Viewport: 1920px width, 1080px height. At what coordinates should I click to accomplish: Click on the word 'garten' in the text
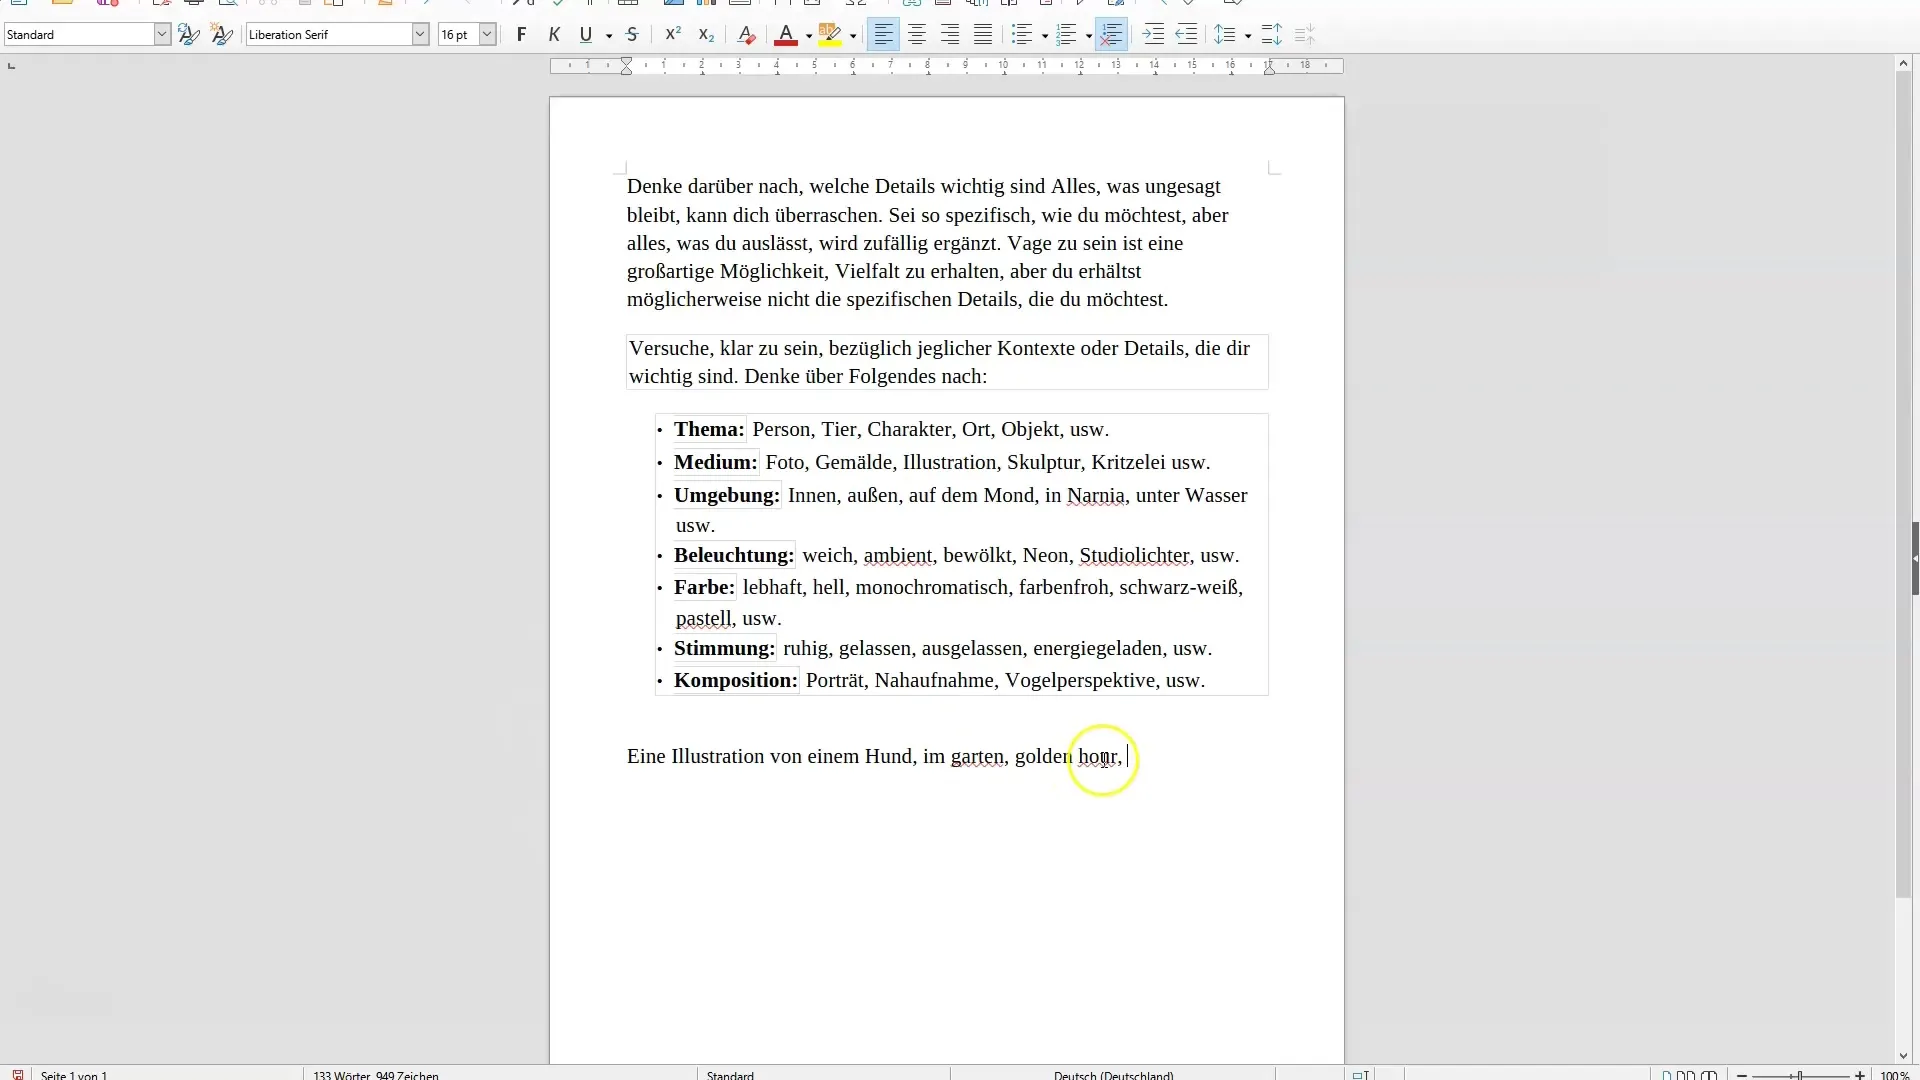(977, 756)
